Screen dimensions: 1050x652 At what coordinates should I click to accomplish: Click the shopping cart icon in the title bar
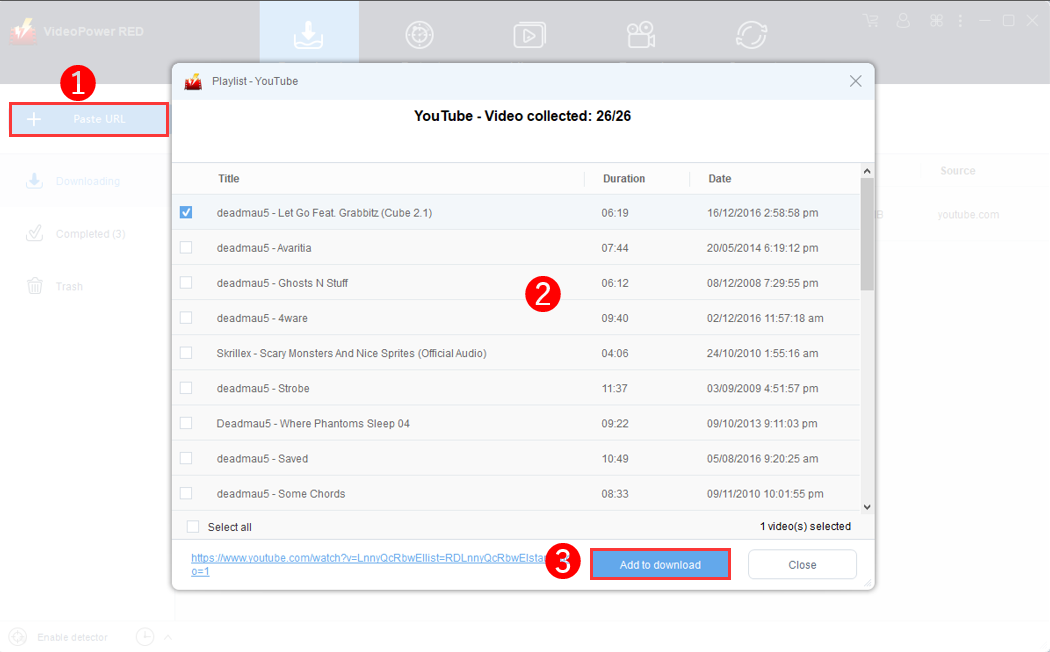pos(871,19)
